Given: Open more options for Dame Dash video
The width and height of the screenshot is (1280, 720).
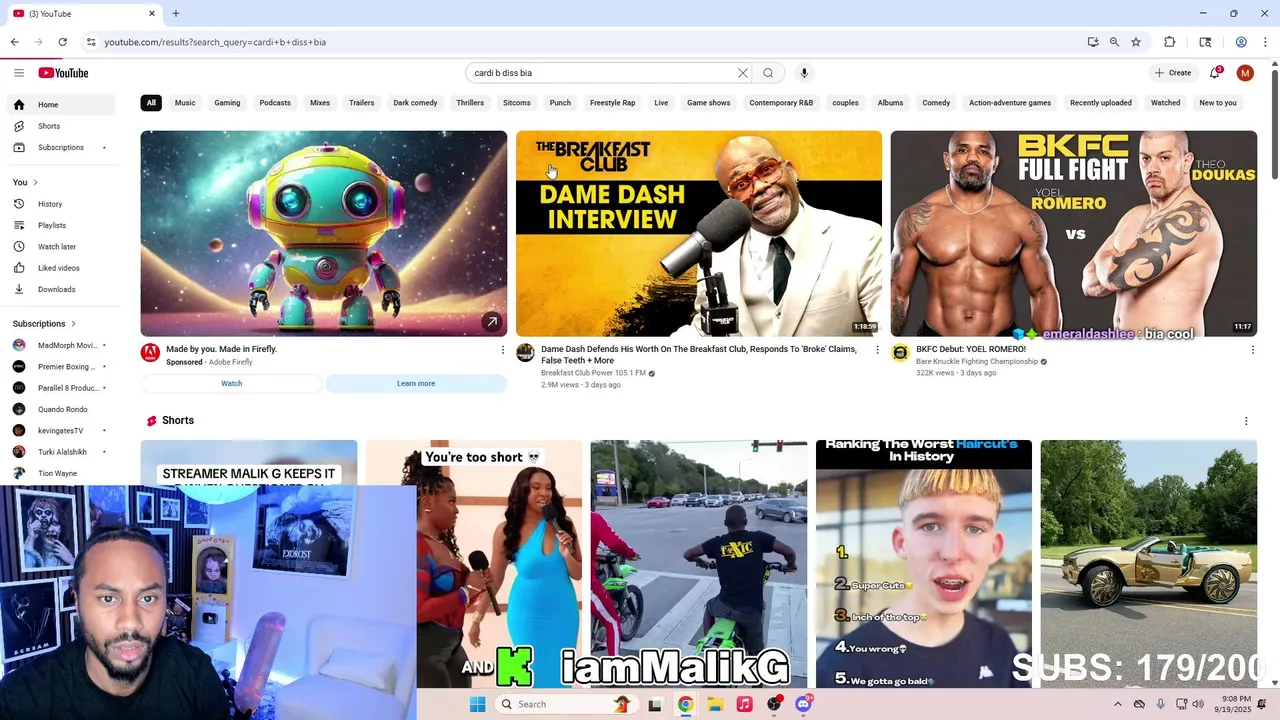Looking at the screenshot, I should [x=877, y=350].
